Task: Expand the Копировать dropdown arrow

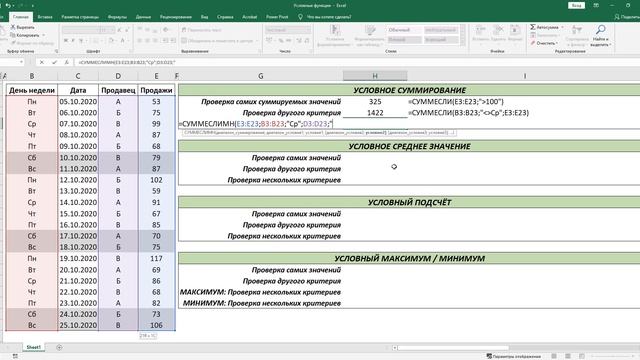Action: point(44,35)
